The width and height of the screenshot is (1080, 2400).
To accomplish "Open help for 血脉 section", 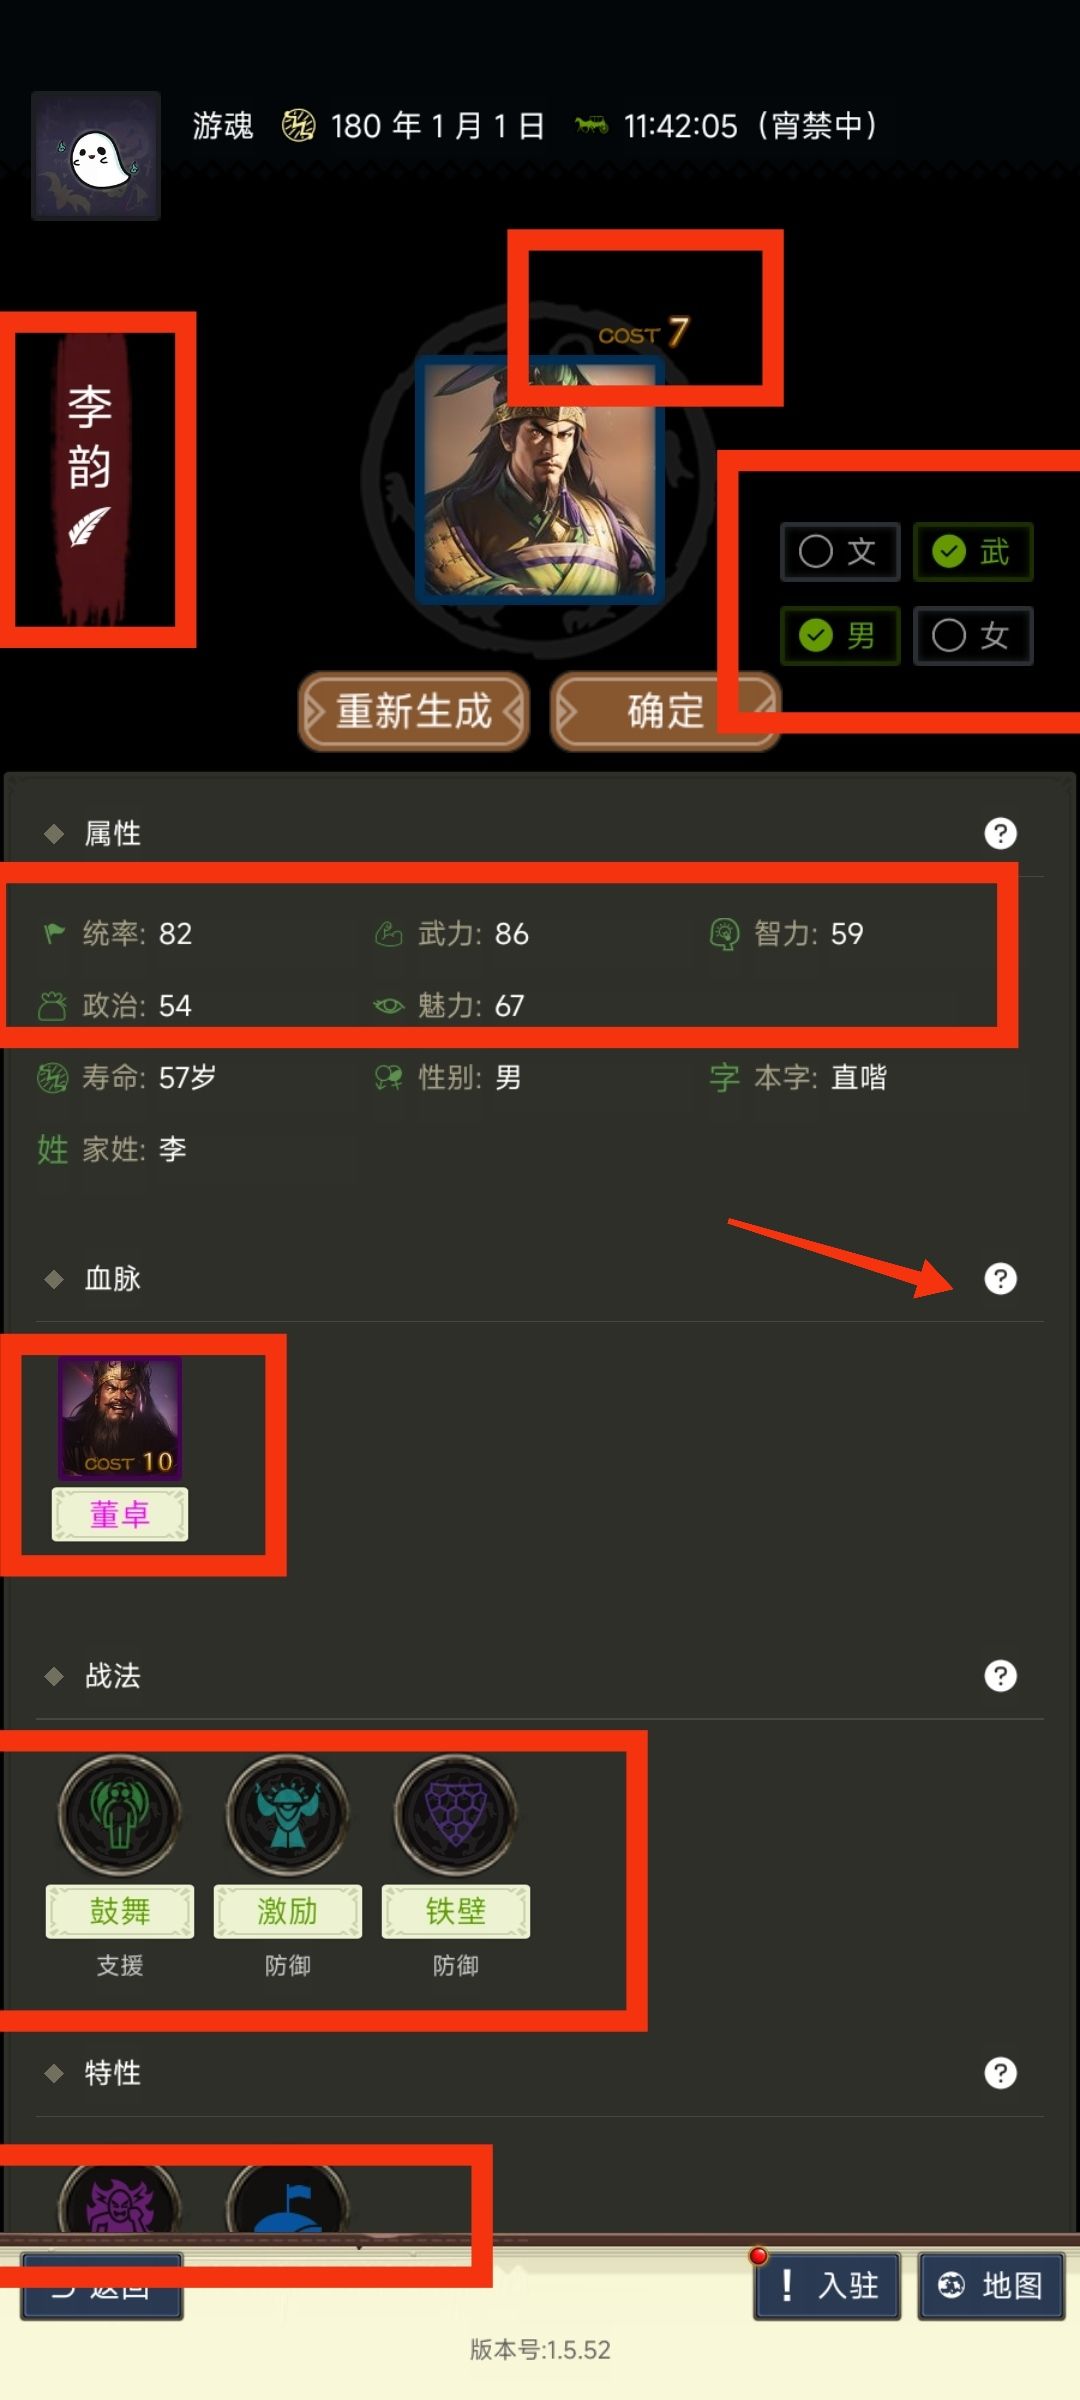I will 1000,1278.
